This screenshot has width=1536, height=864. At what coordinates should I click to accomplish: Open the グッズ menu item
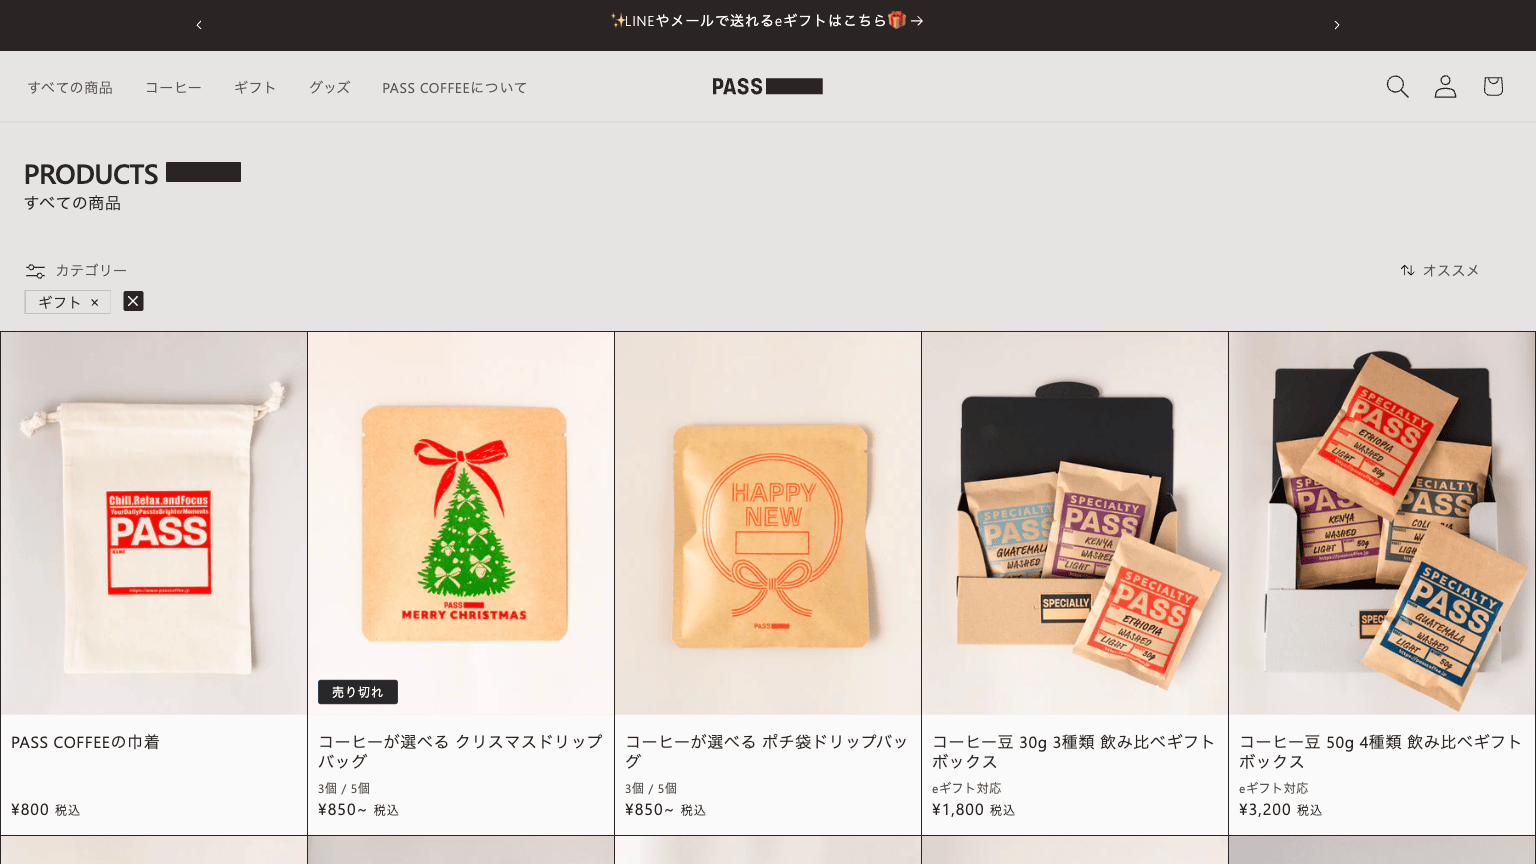coord(329,88)
